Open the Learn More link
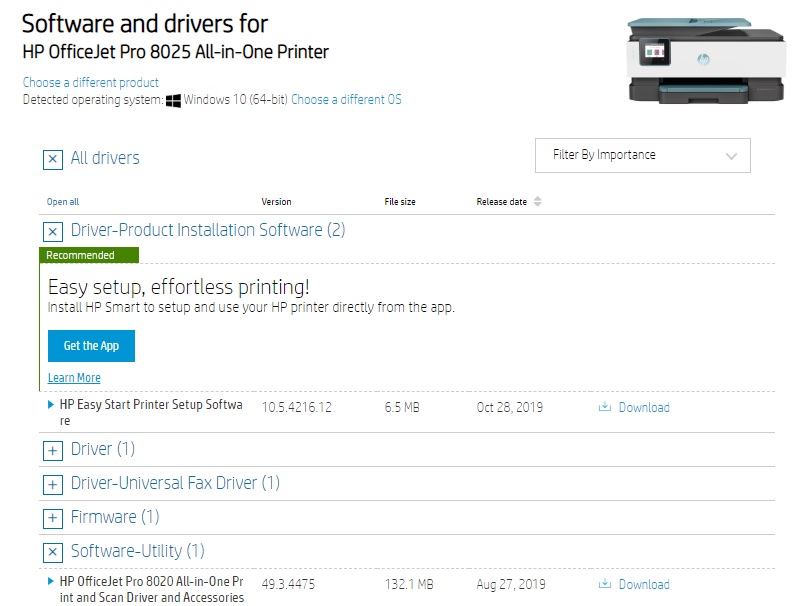 click(x=74, y=378)
